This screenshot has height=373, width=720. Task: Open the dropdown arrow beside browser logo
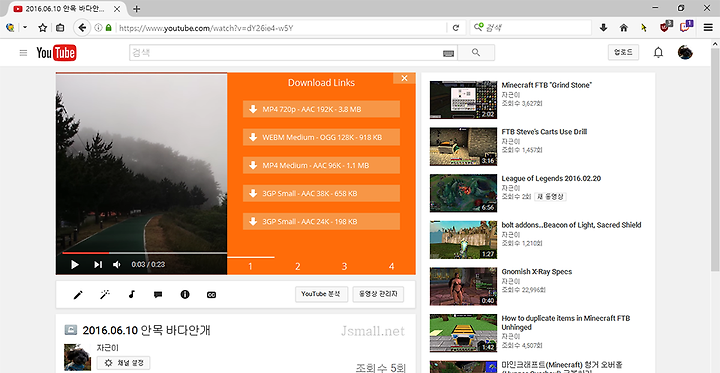pyautogui.click(x=24, y=28)
